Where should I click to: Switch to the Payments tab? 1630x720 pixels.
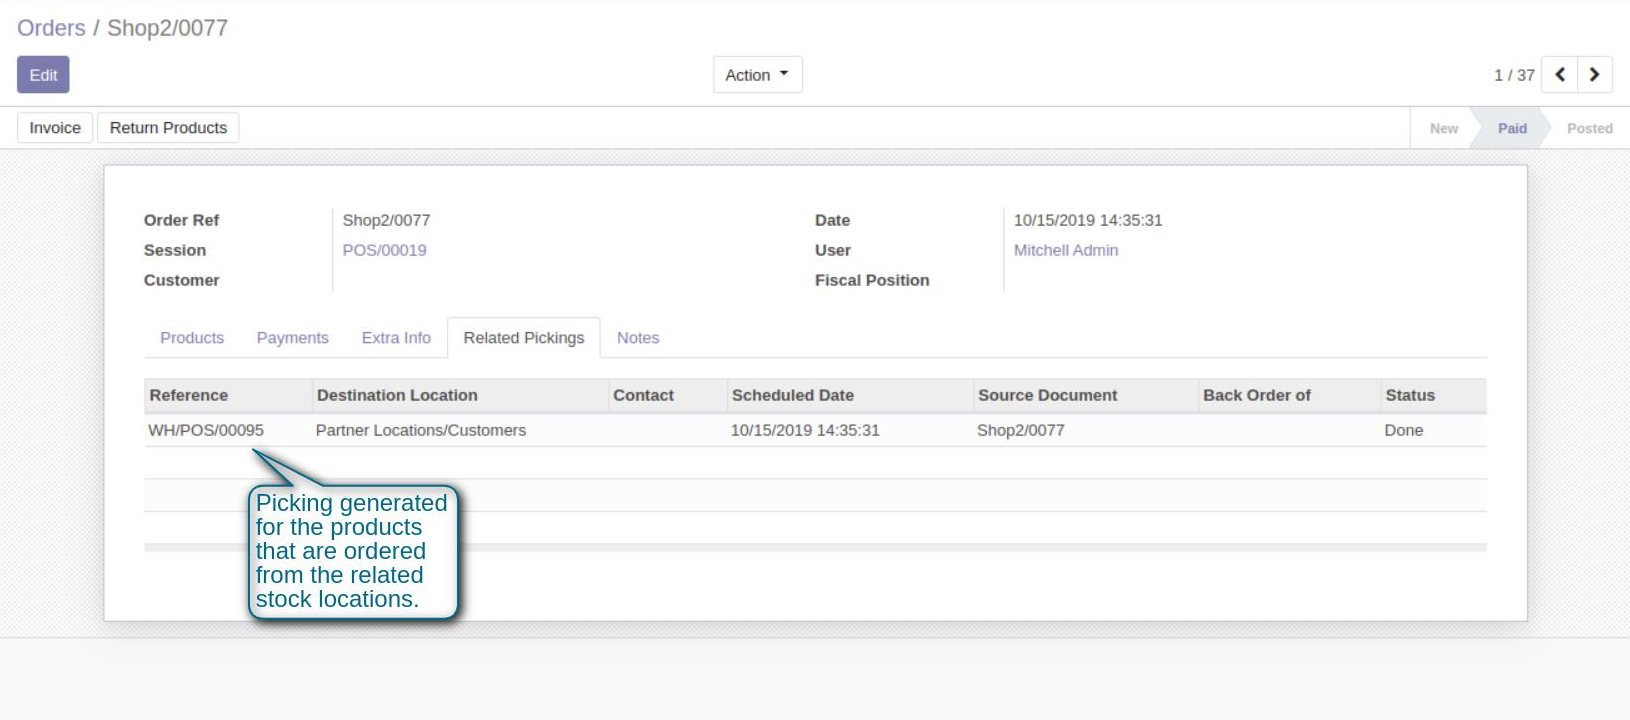(x=292, y=338)
